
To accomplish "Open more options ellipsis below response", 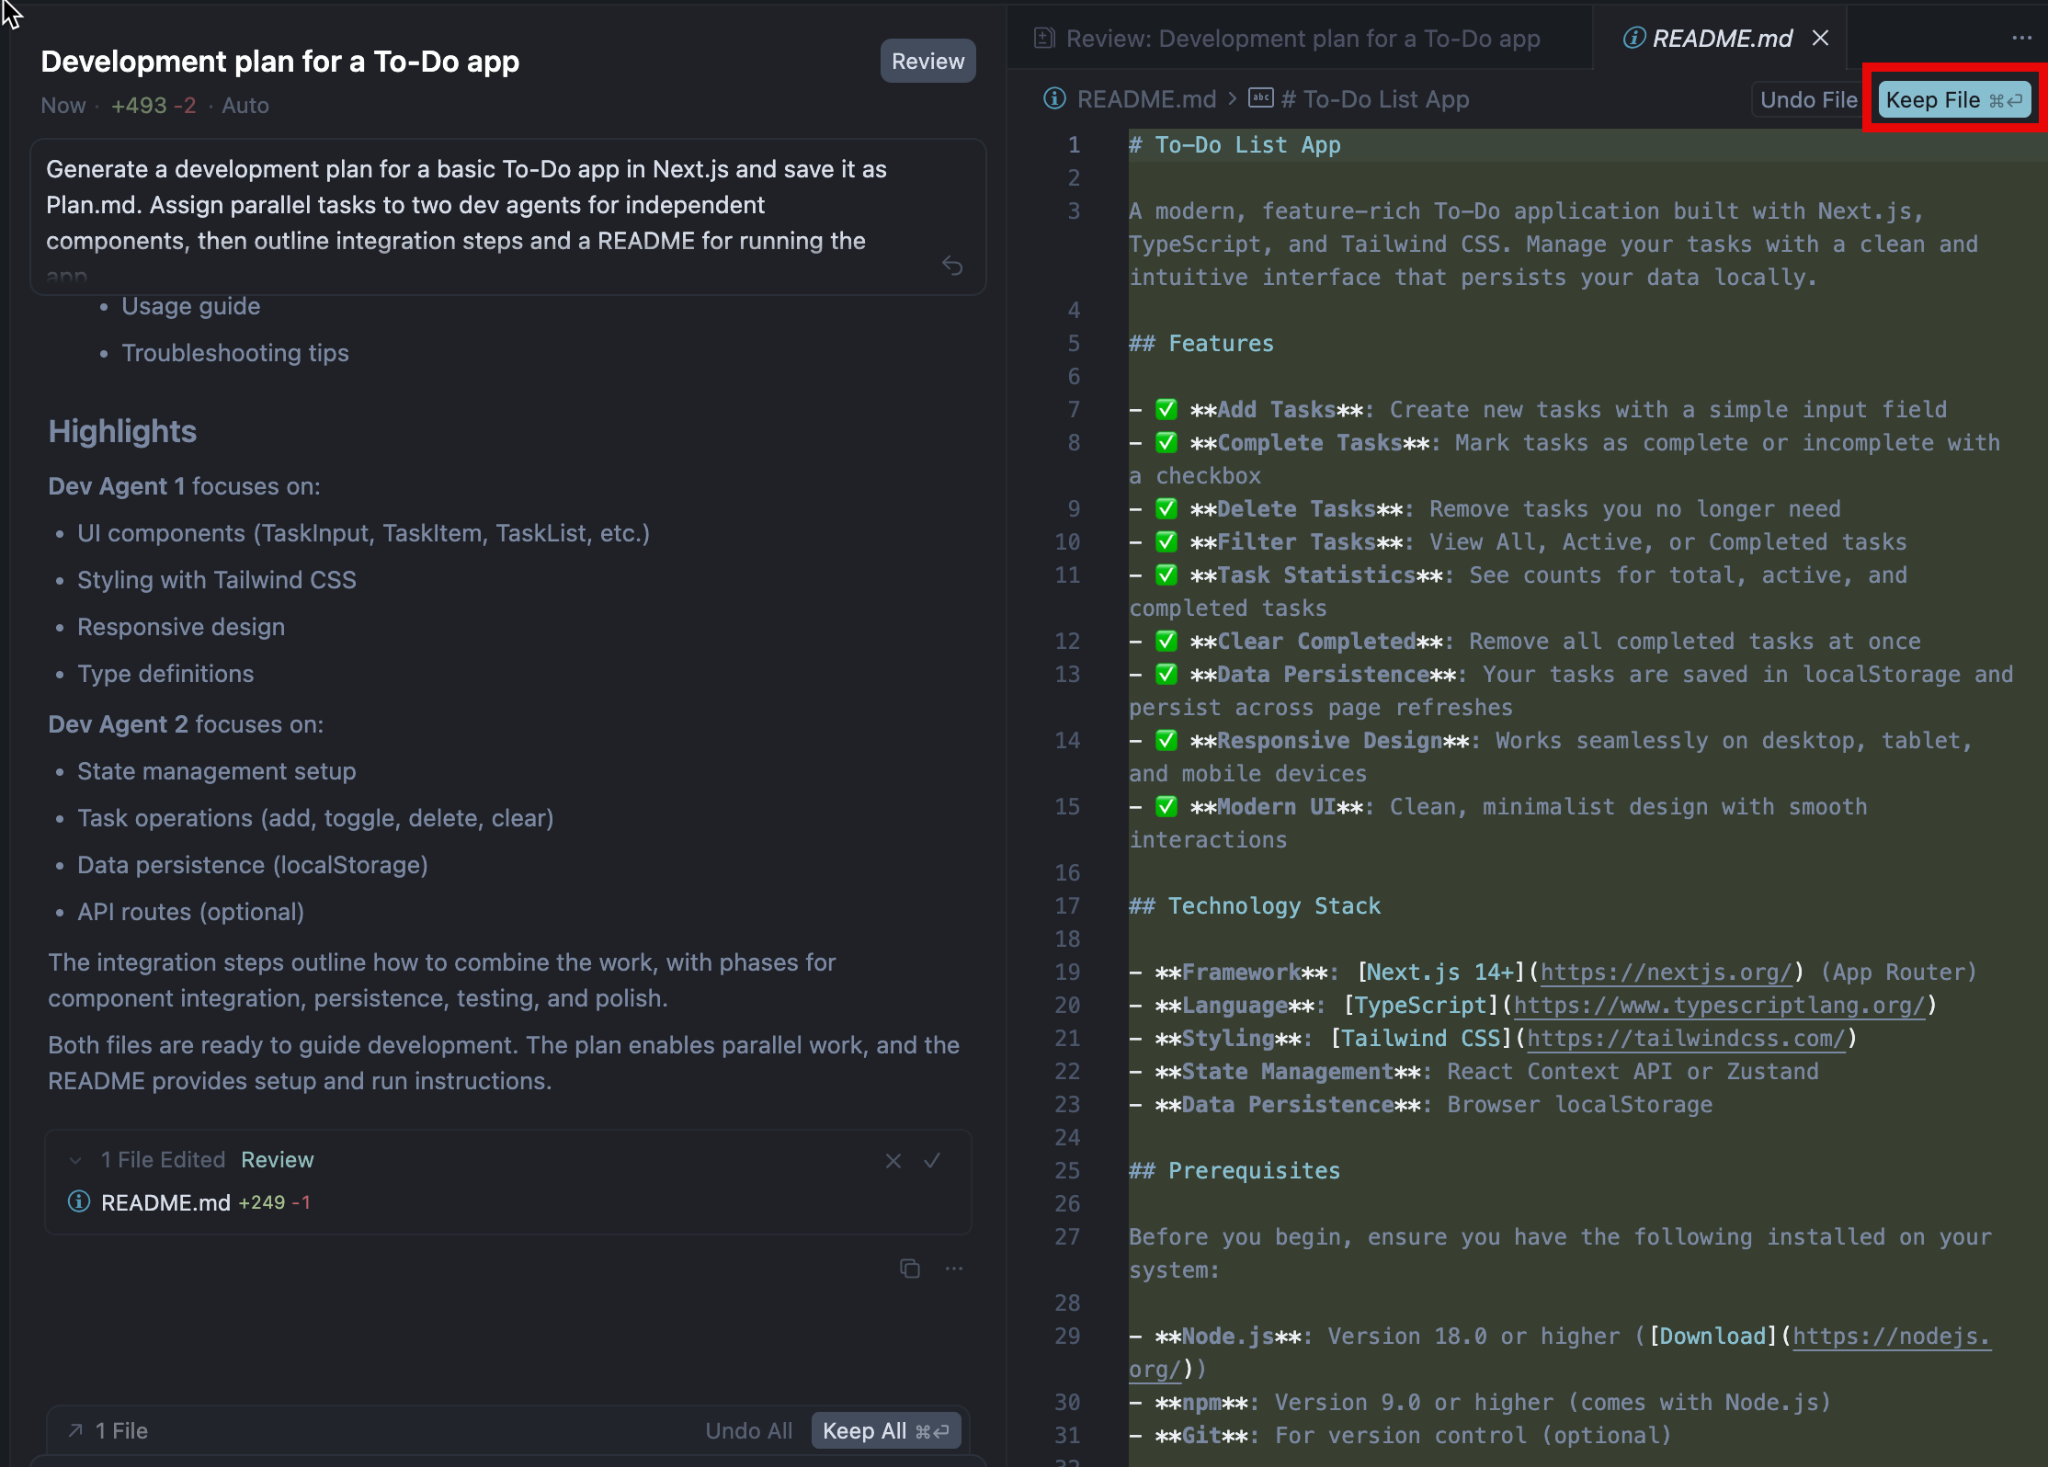I will (x=954, y=1268).
